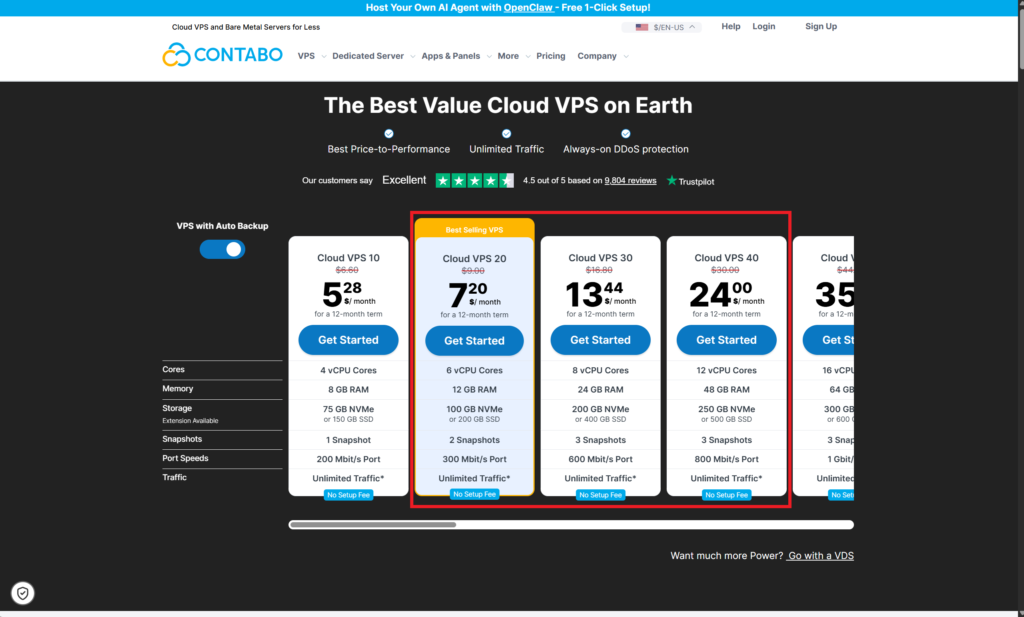
Task: Click the 48 GB RAM value
Action: click(726, 389)
